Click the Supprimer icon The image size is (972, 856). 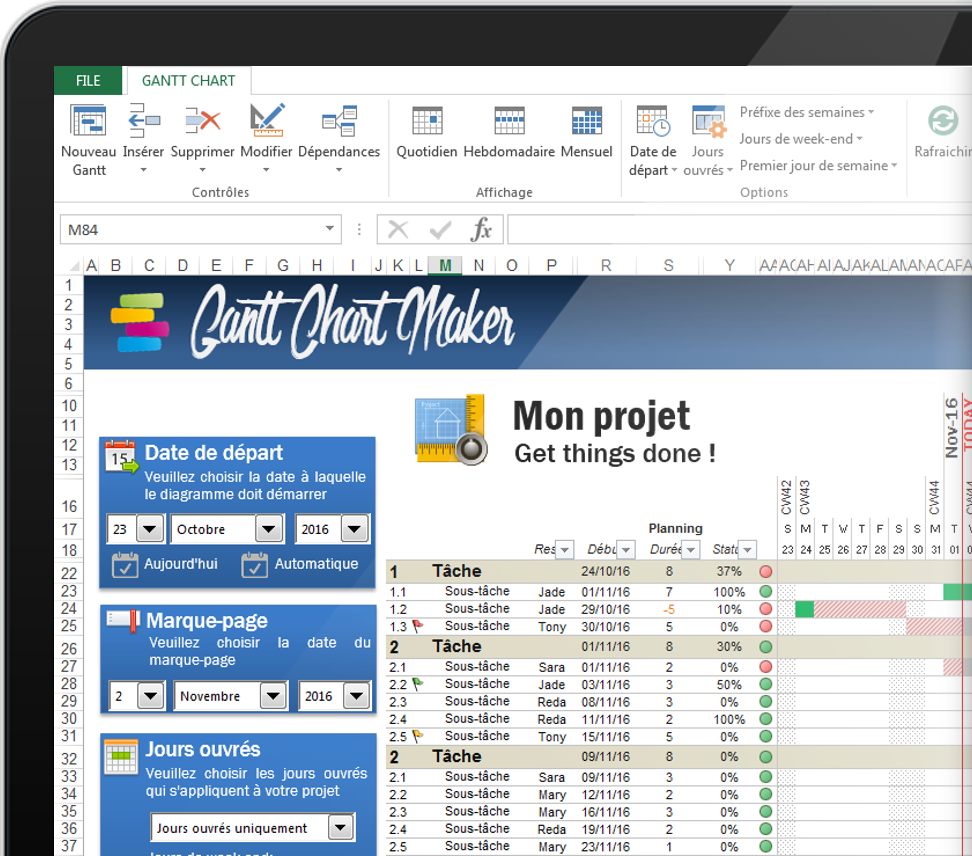coord(202,121)
